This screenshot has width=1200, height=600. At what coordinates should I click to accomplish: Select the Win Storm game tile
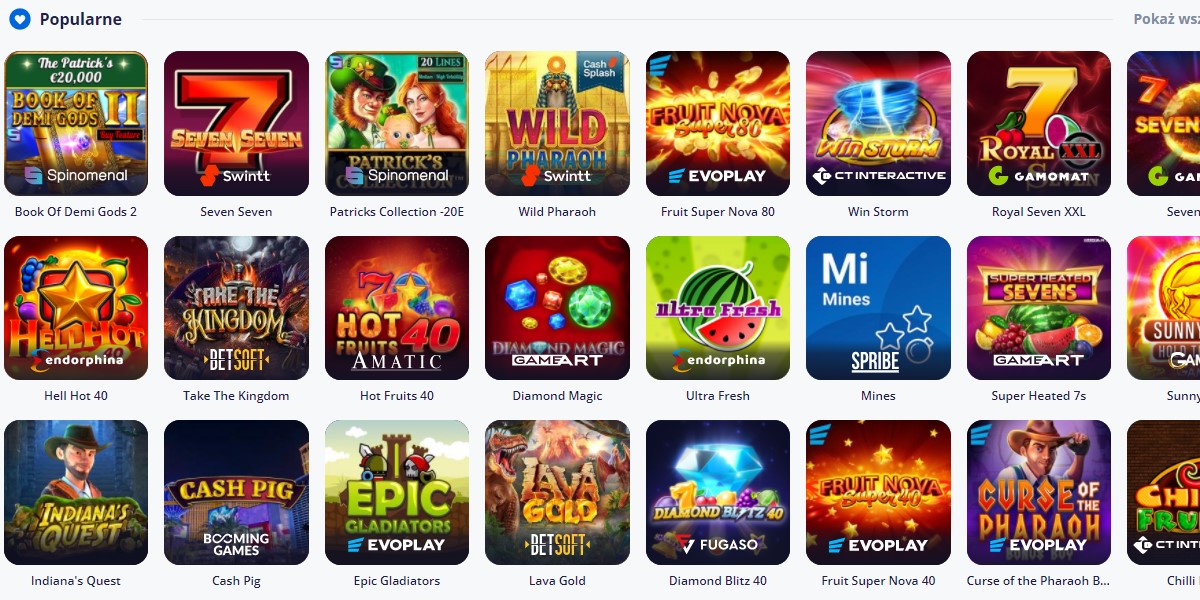[878, 123]
